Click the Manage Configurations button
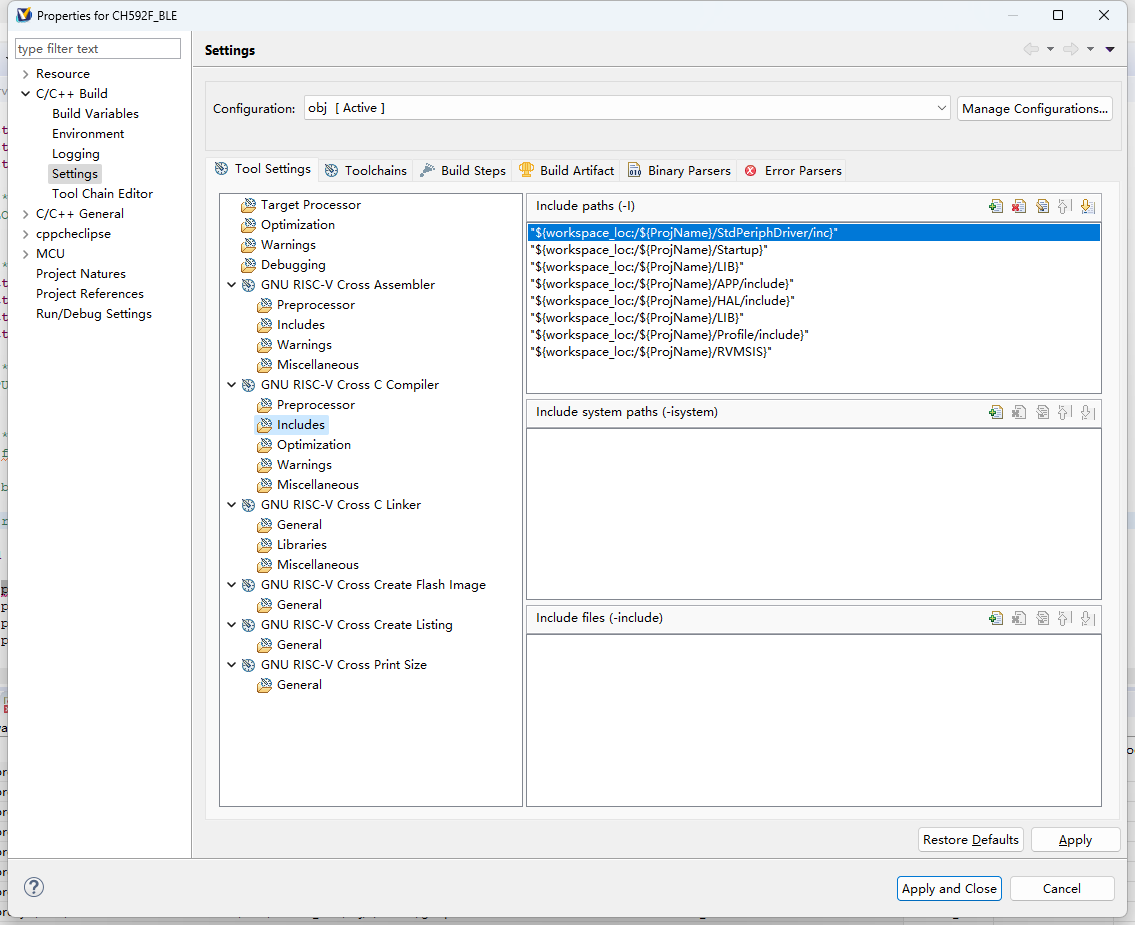Image resolution: width=1135 pixels, height=925 pixels. [1034, 108]
